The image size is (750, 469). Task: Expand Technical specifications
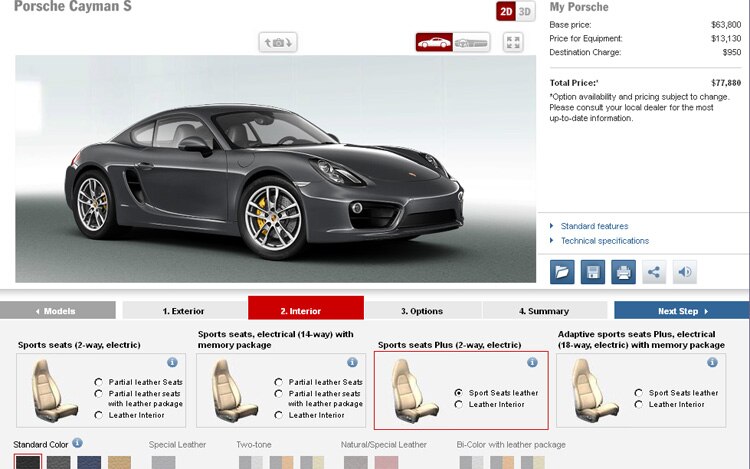click(x=605, y=241)
